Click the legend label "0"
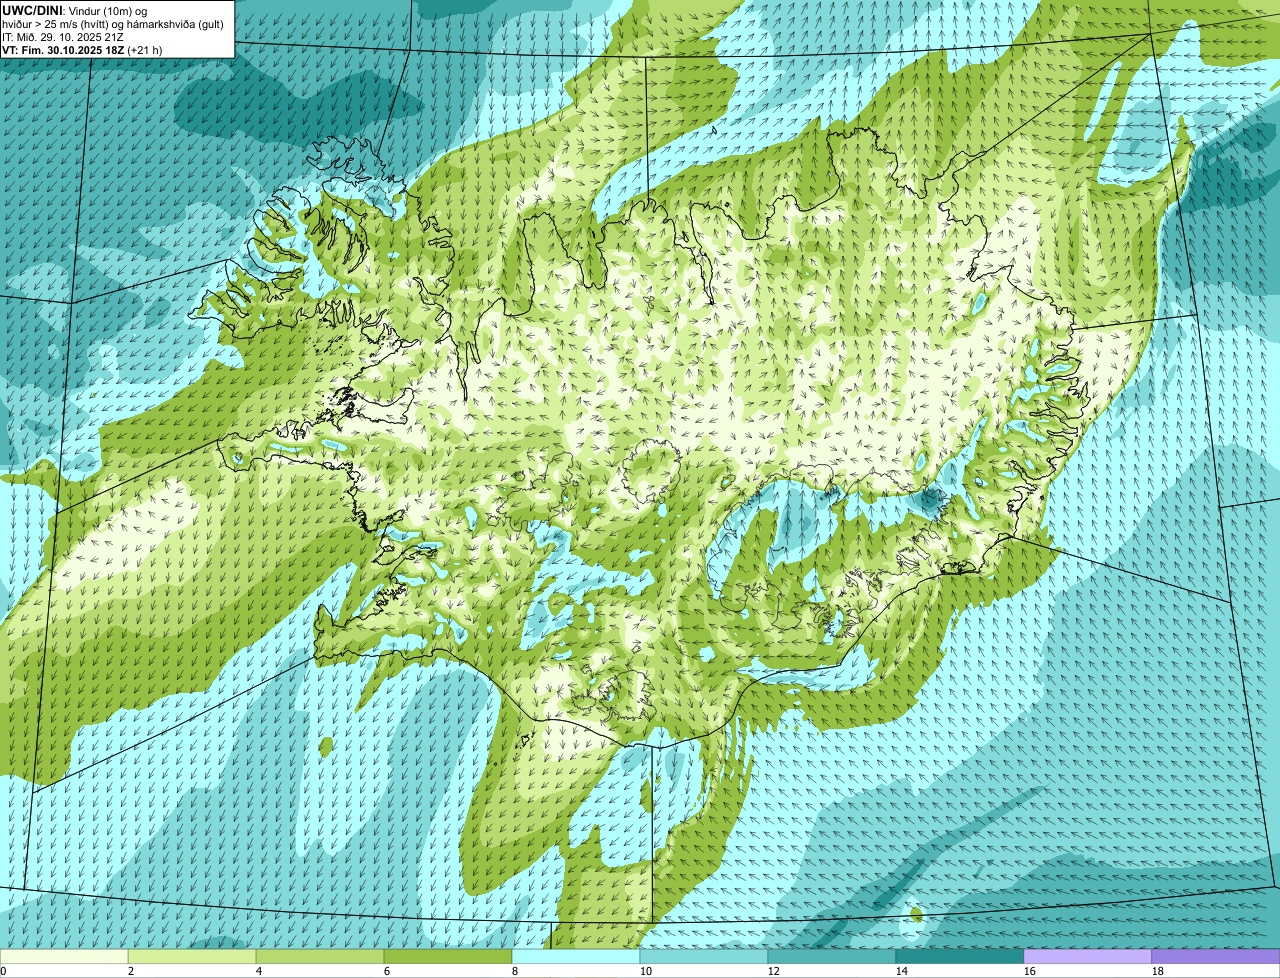Viewport: 1280px width, 978px height. tap(4, 971)
